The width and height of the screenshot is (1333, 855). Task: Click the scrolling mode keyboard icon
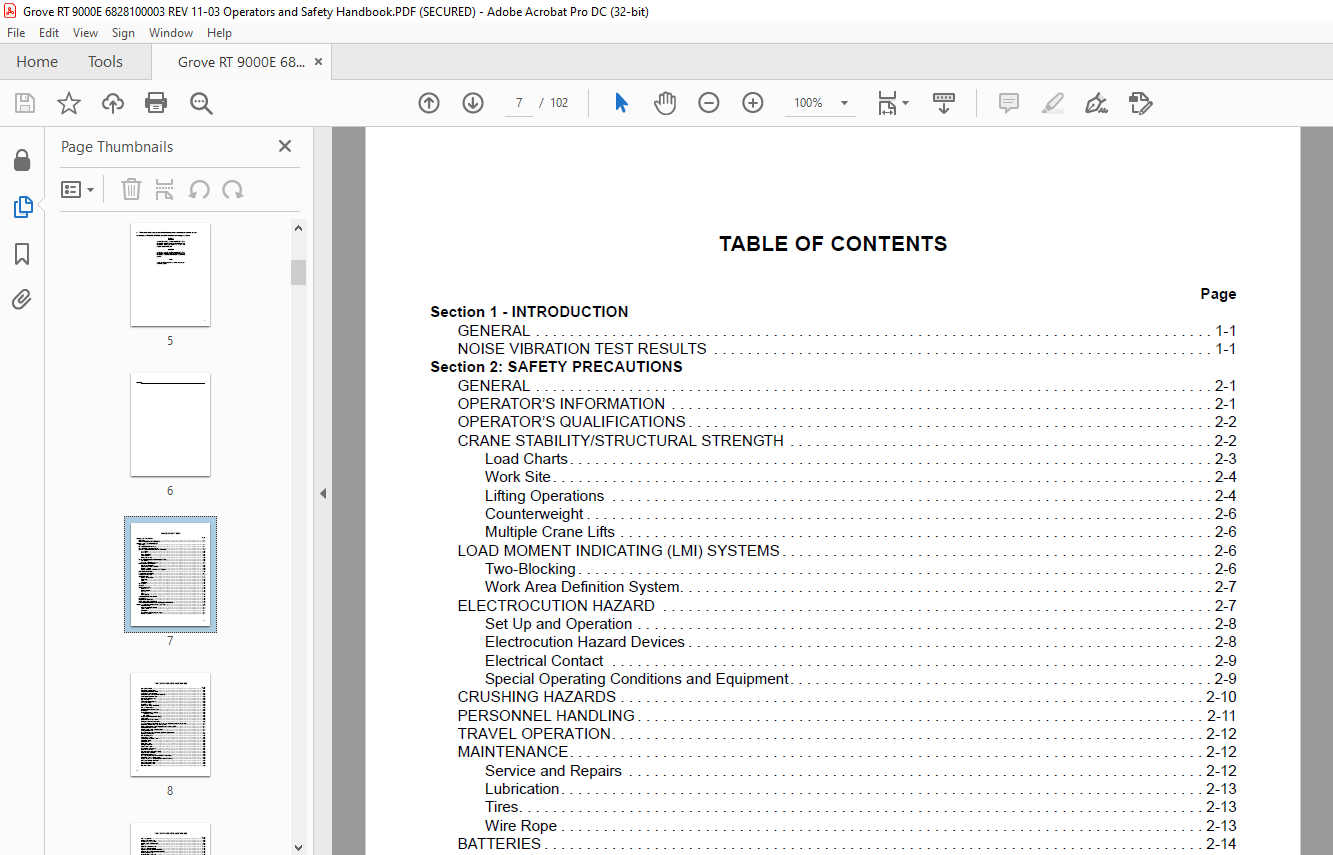(x=944, y=103)
